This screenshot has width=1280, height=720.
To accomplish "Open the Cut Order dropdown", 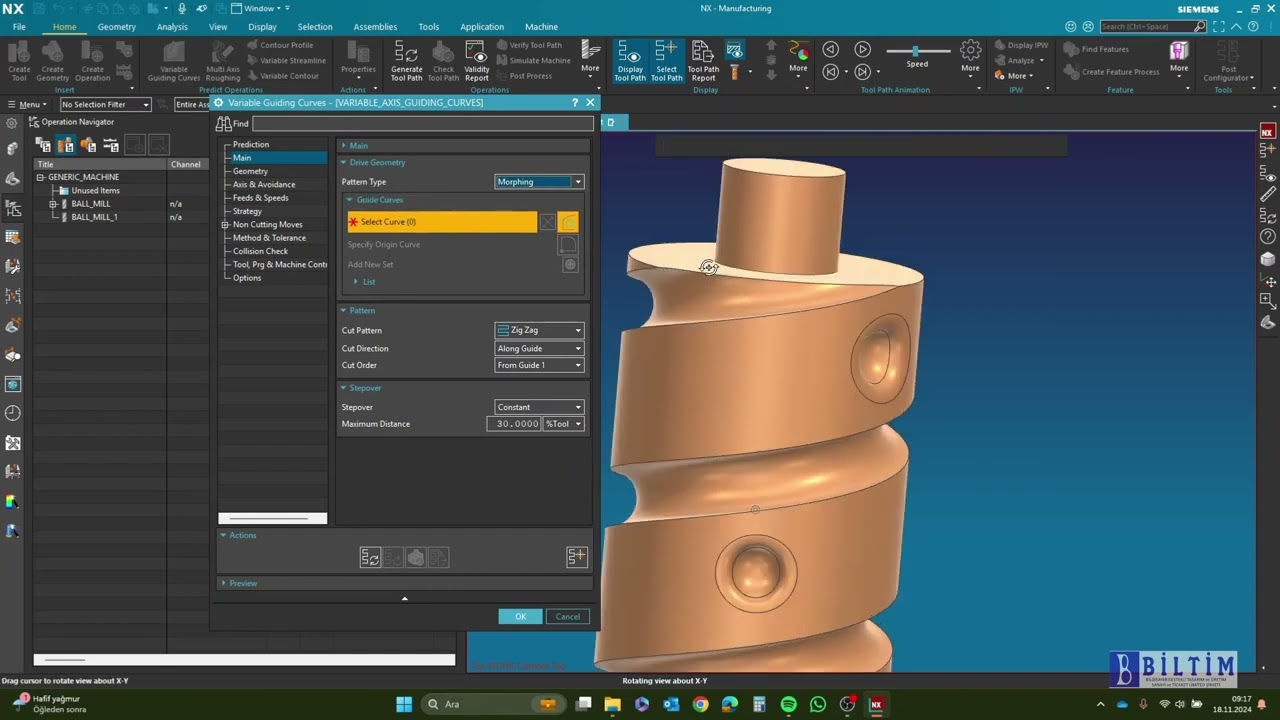I will (539, 365).
